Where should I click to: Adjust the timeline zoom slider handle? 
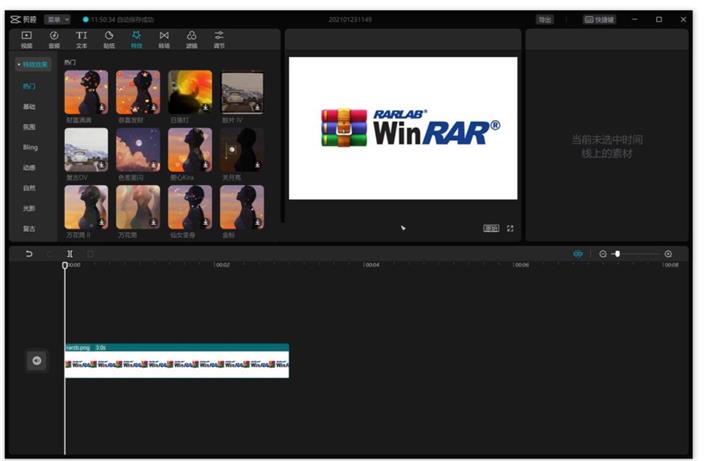(618, 253)
